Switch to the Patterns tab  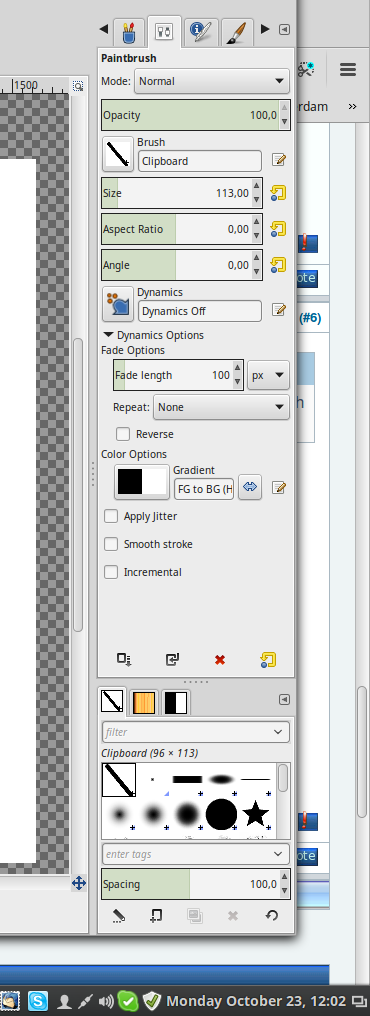[144, 702]
